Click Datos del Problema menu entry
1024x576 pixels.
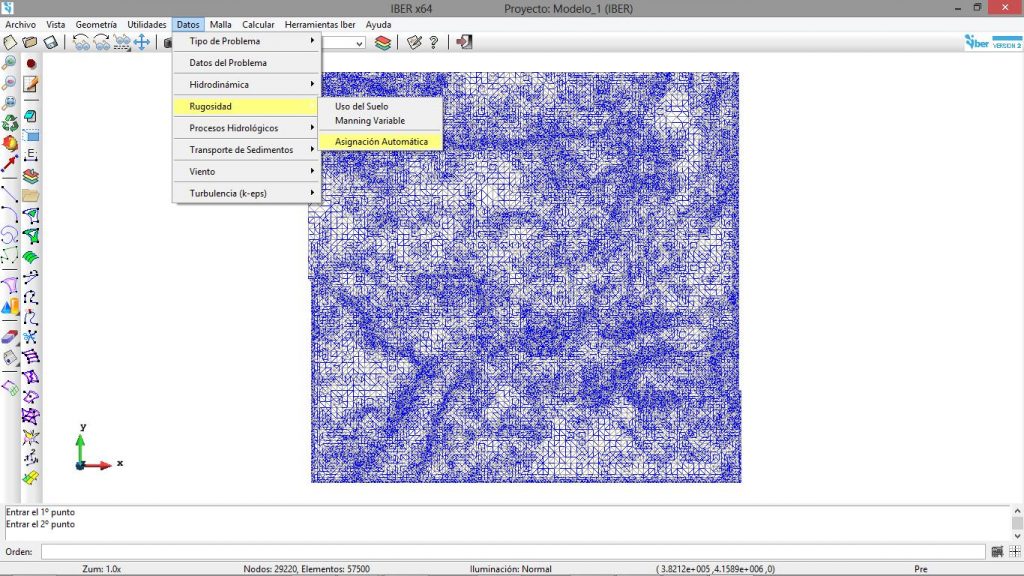coord(228,63)
